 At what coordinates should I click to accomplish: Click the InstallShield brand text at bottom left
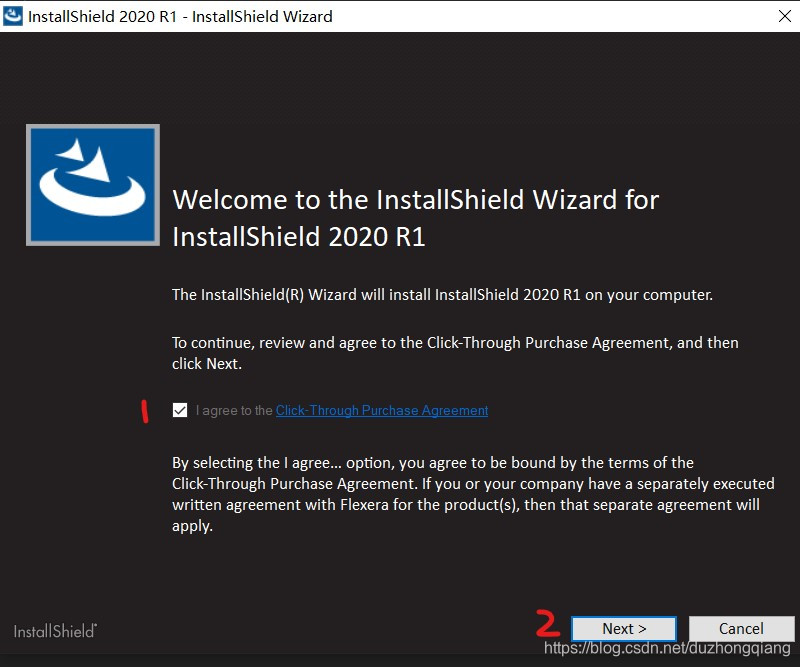55,631
